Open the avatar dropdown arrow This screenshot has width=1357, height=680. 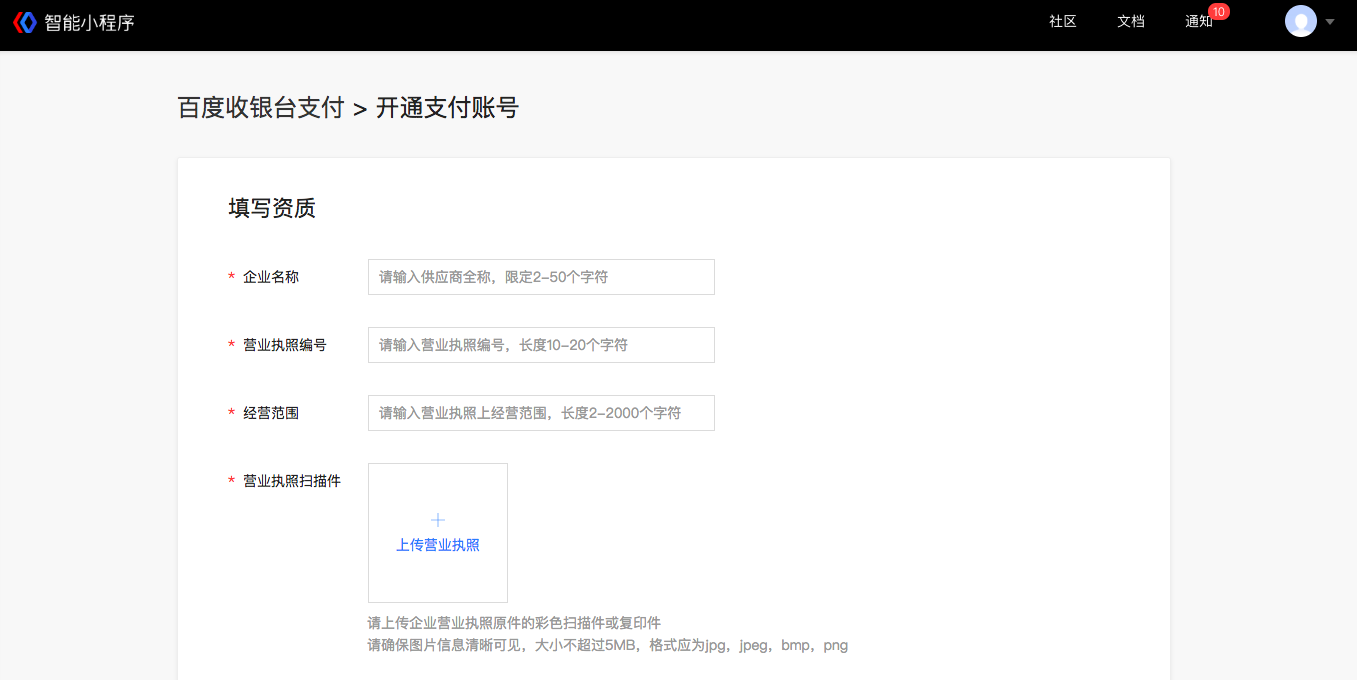tap(1329, 22)
